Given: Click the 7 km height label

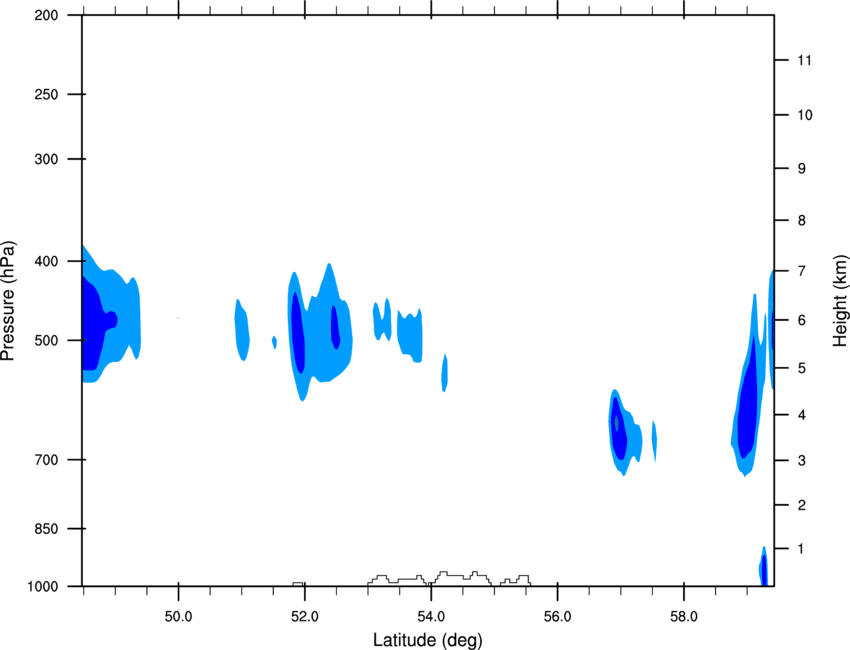Looking at the screenshot, I should click(801, 270).
